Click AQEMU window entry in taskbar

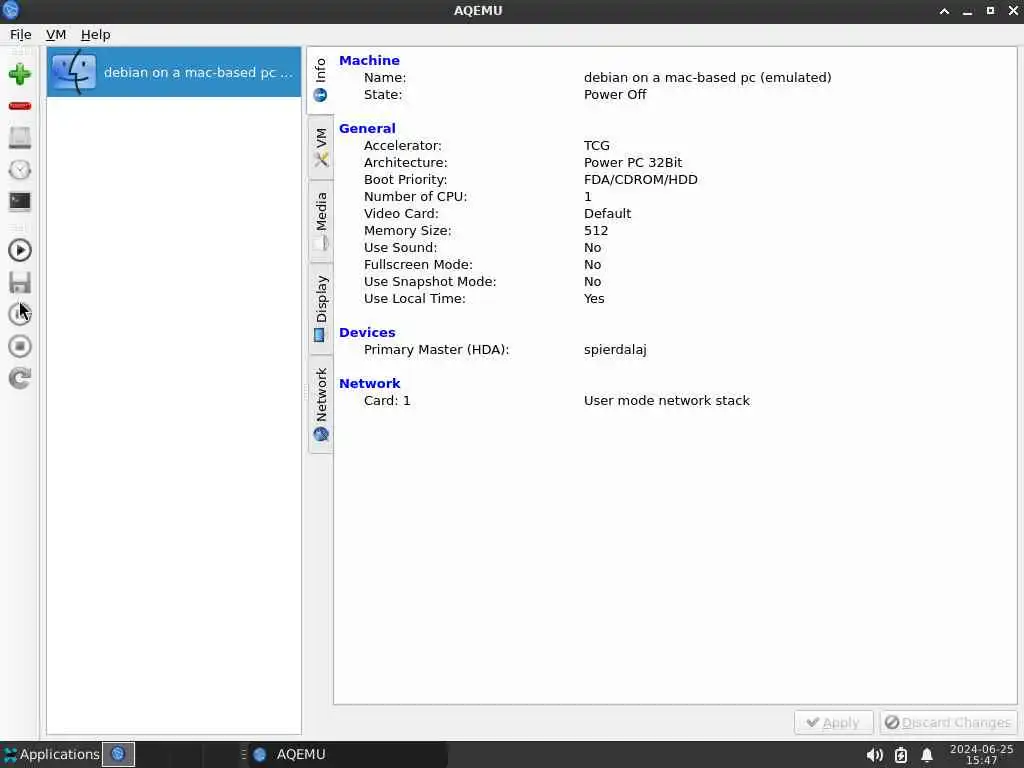pyautogui.click(x=347, y=754)
